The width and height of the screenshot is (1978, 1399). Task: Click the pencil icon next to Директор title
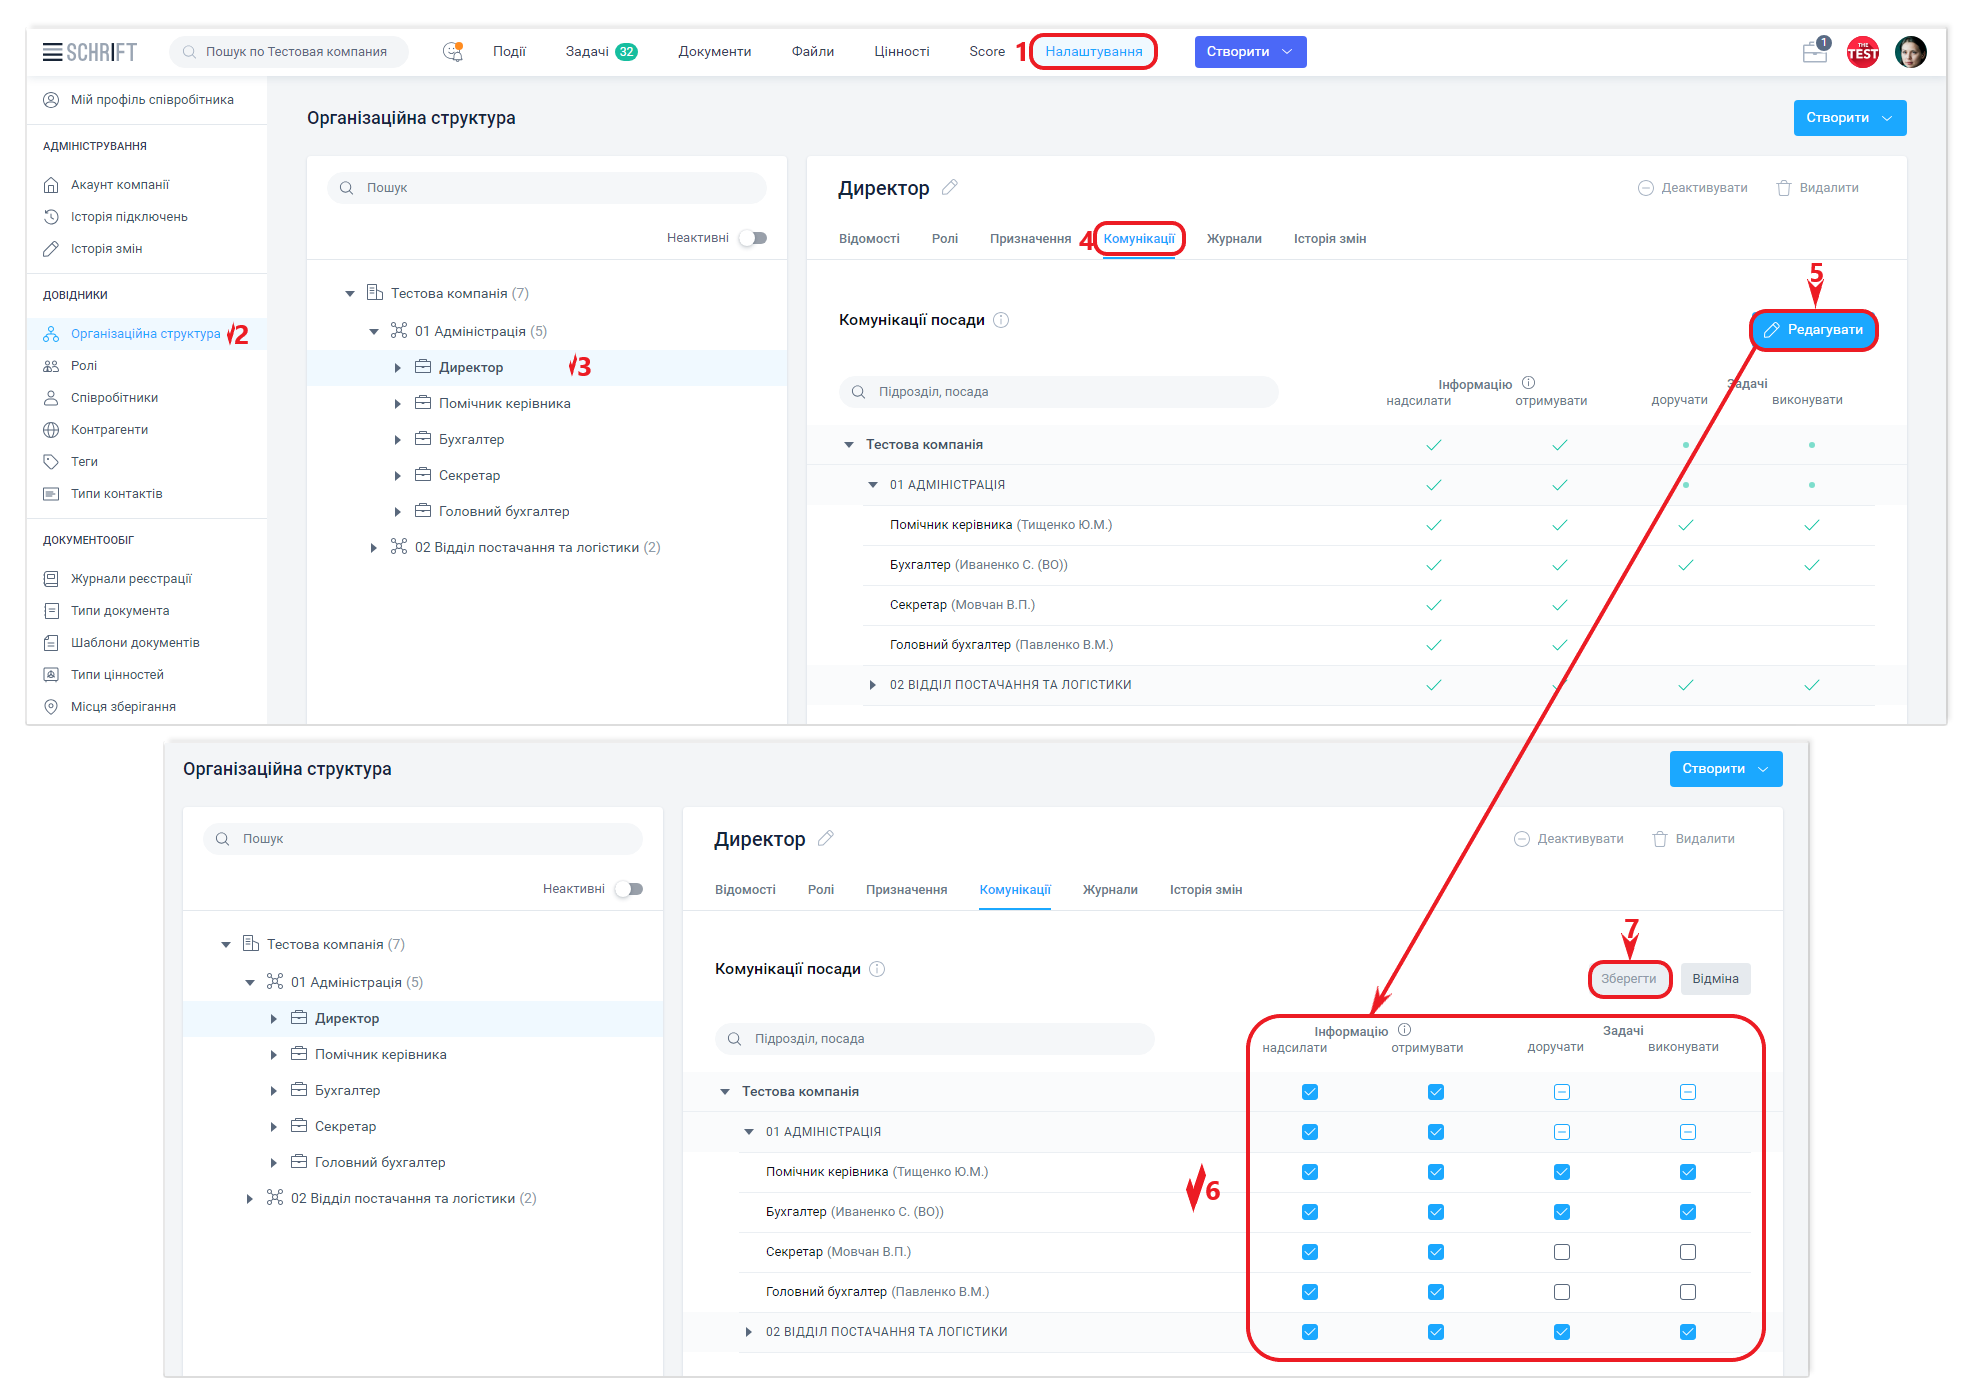[950, 187]
